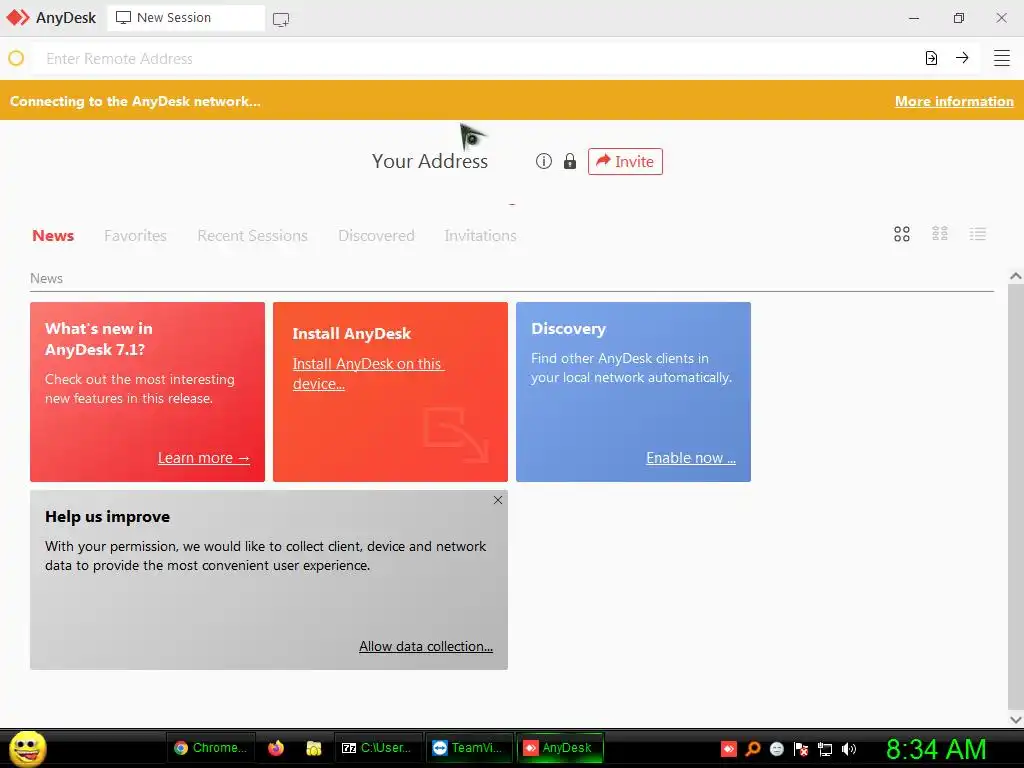Click the AnyDesk taskbar item

[x=560, y=748]
